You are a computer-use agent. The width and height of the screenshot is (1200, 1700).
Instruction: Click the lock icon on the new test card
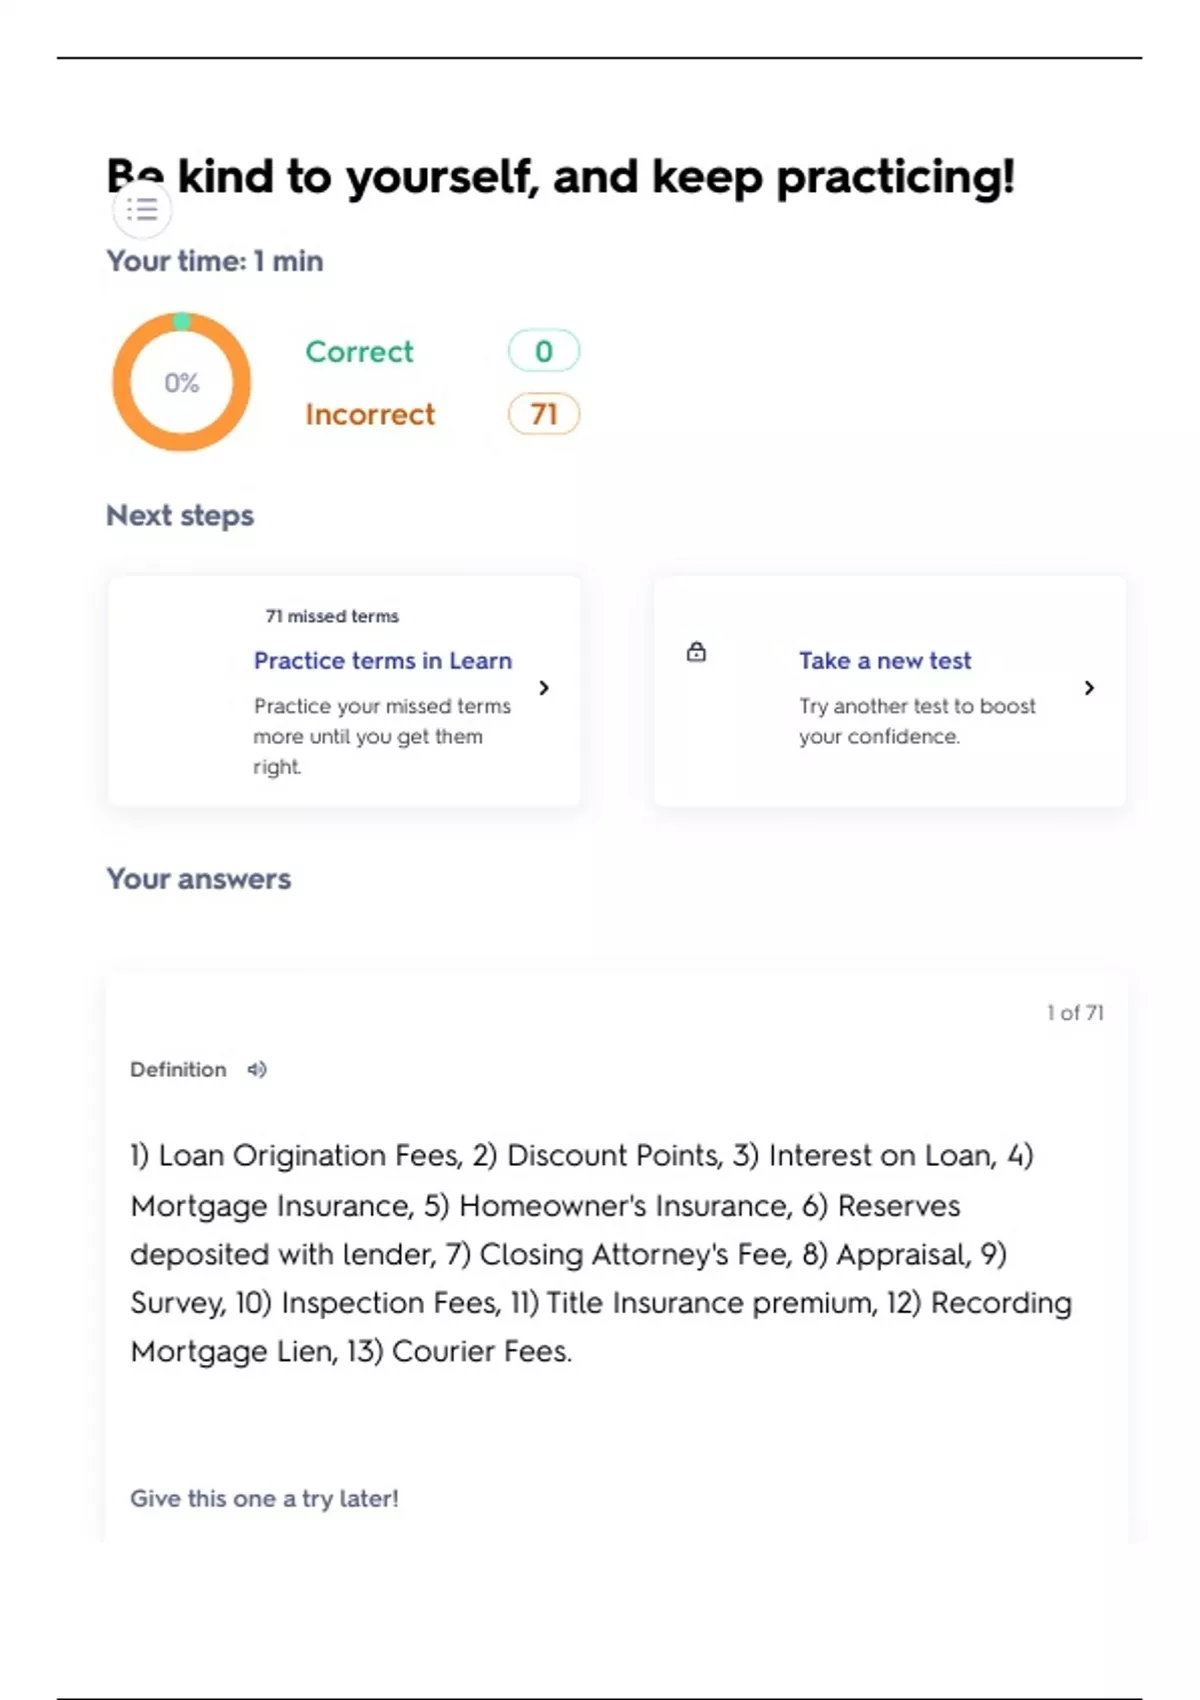coord(696,653)
